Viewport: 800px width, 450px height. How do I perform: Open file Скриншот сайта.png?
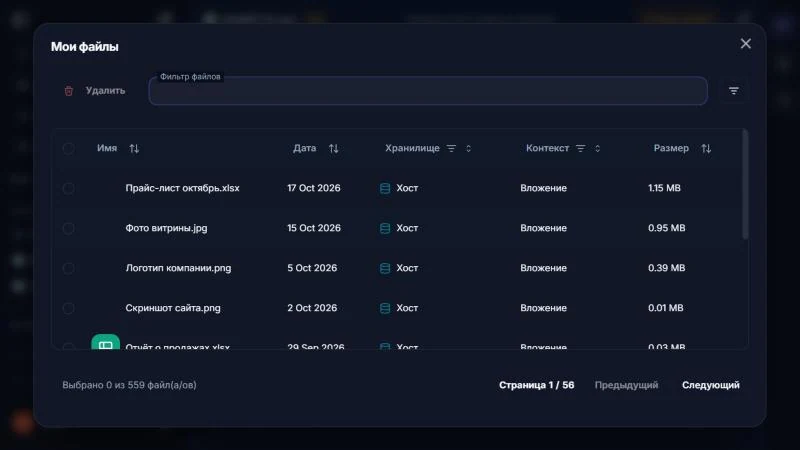coord(173,308)
